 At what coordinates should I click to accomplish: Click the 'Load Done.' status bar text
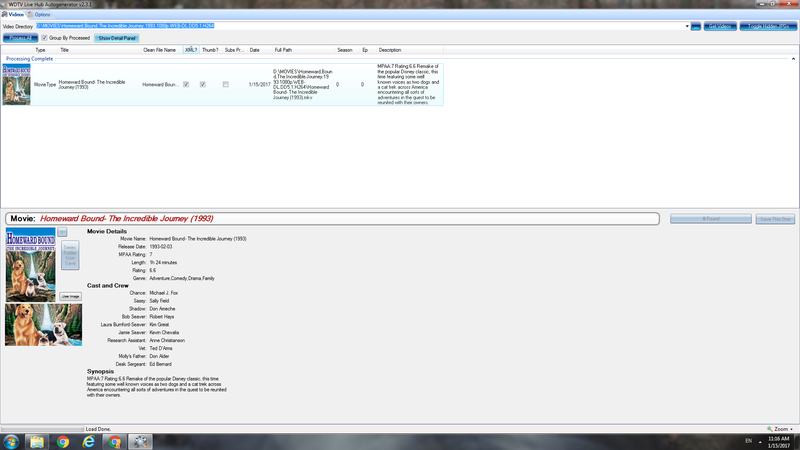(x=98, y=429)
